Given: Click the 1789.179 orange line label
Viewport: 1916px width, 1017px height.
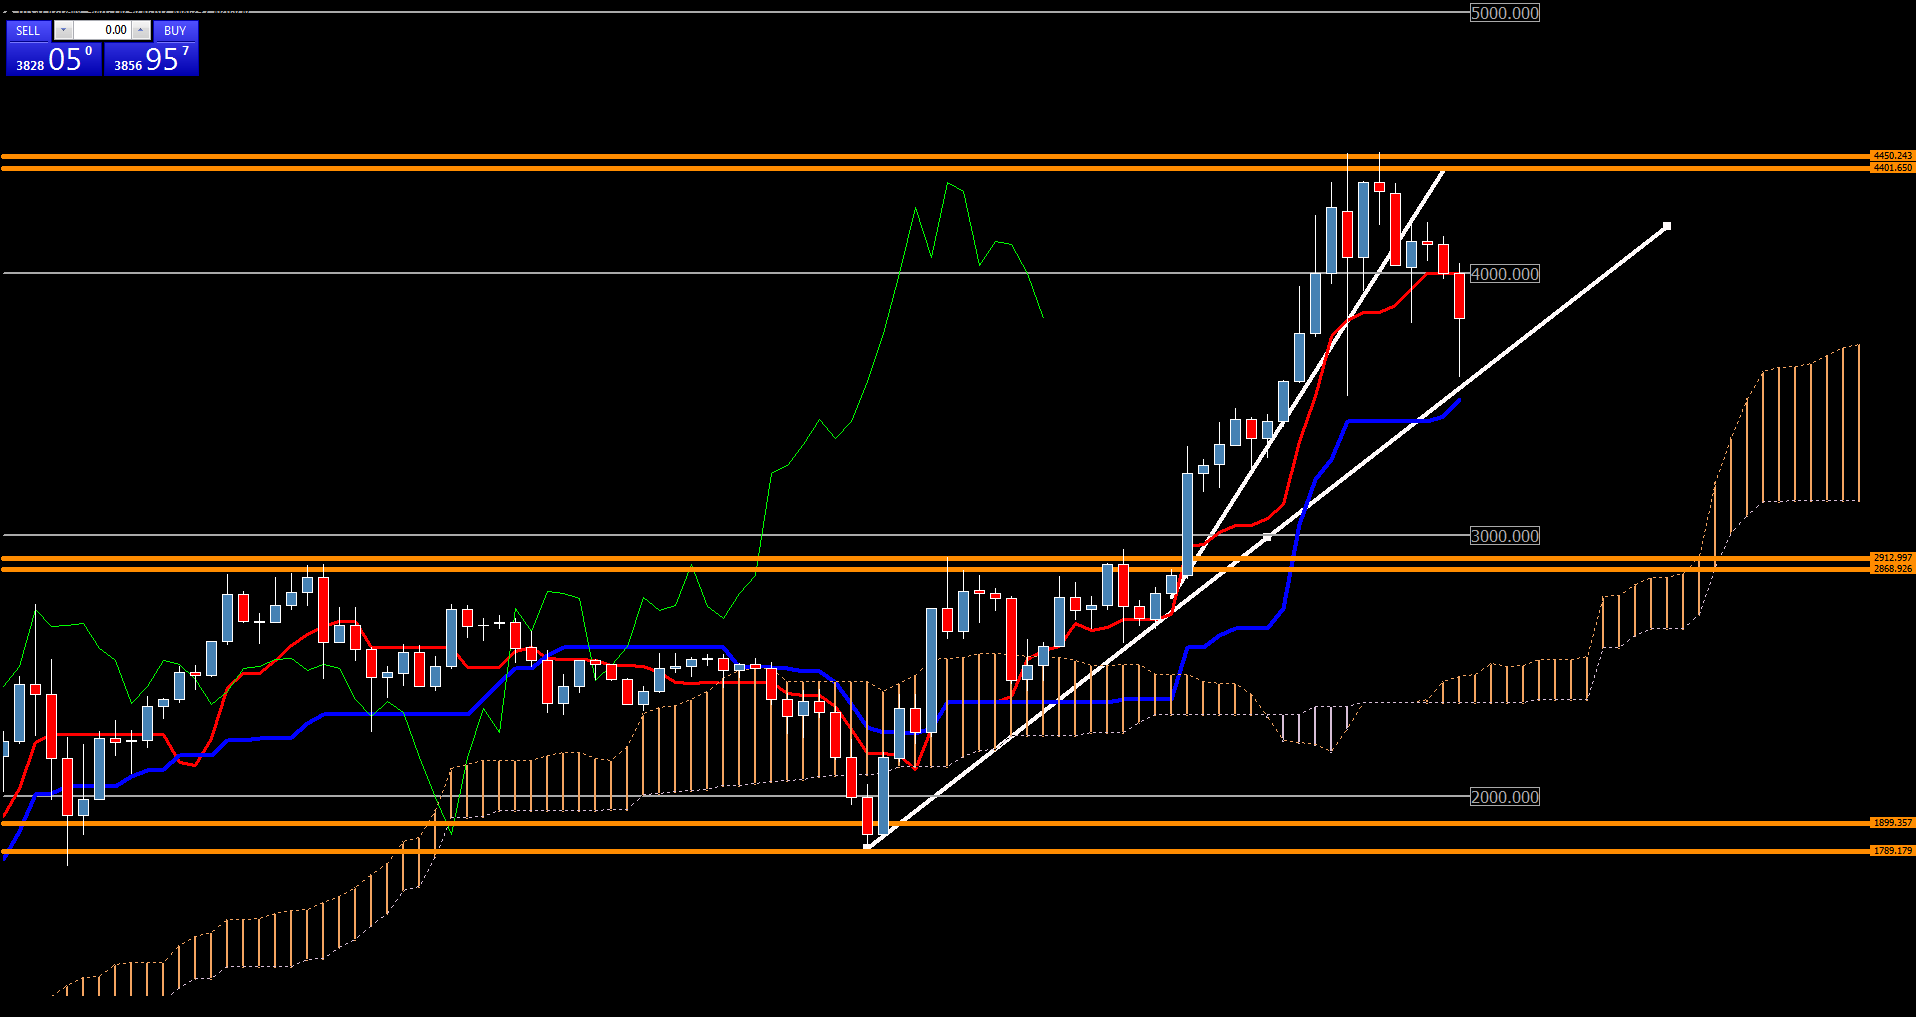Looking at the screenshot, I should 1892,851.
